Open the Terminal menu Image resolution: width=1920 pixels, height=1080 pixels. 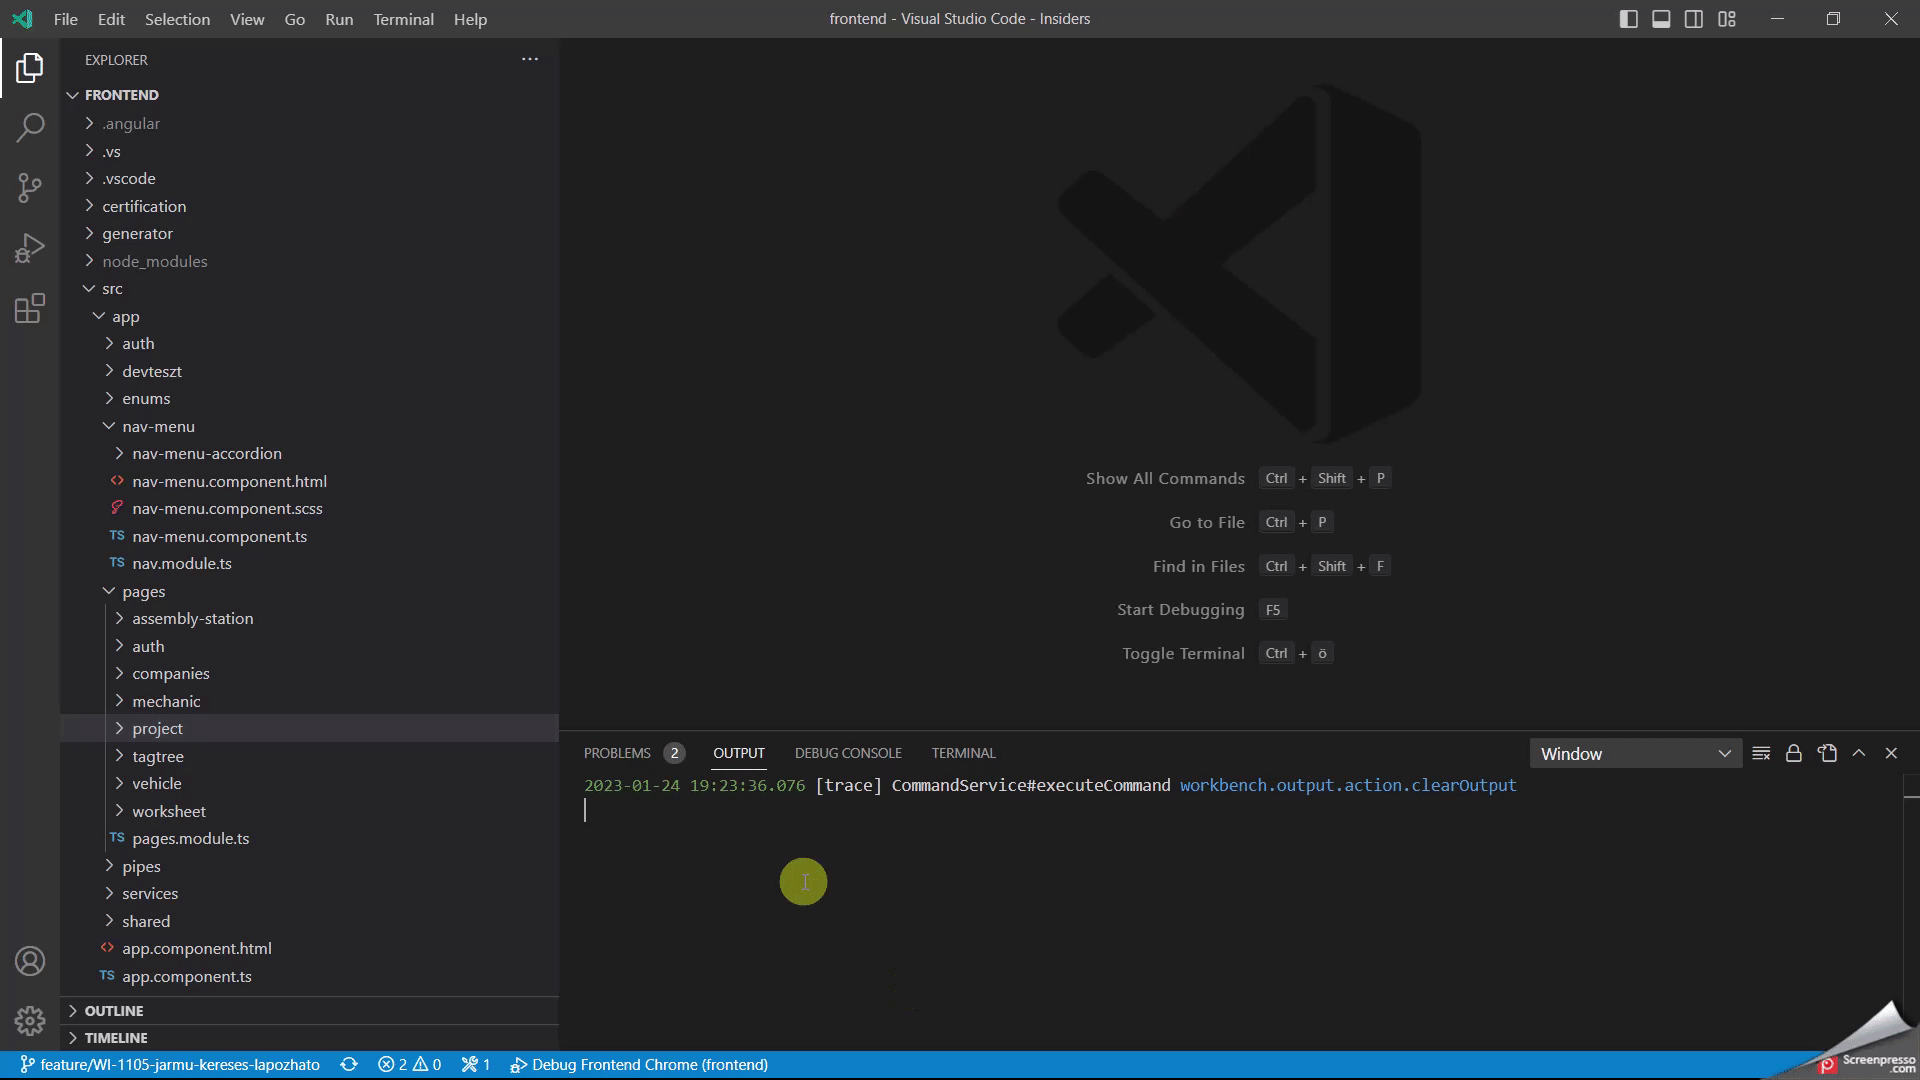coord(403,19)
